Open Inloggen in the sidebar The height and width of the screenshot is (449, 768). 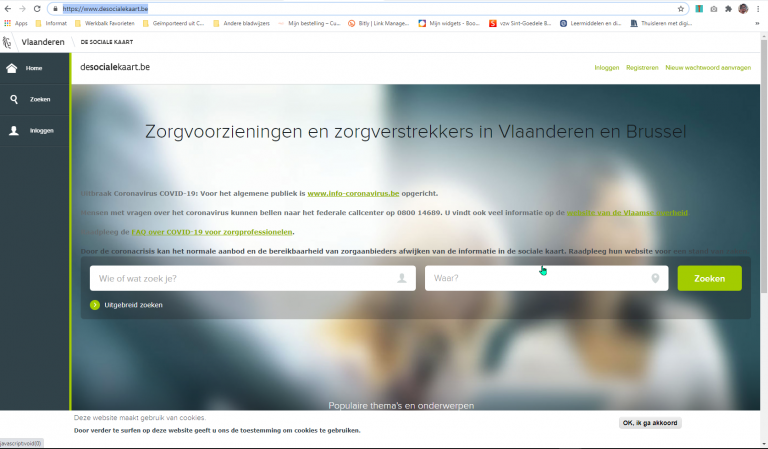click(x=34, y=131)
